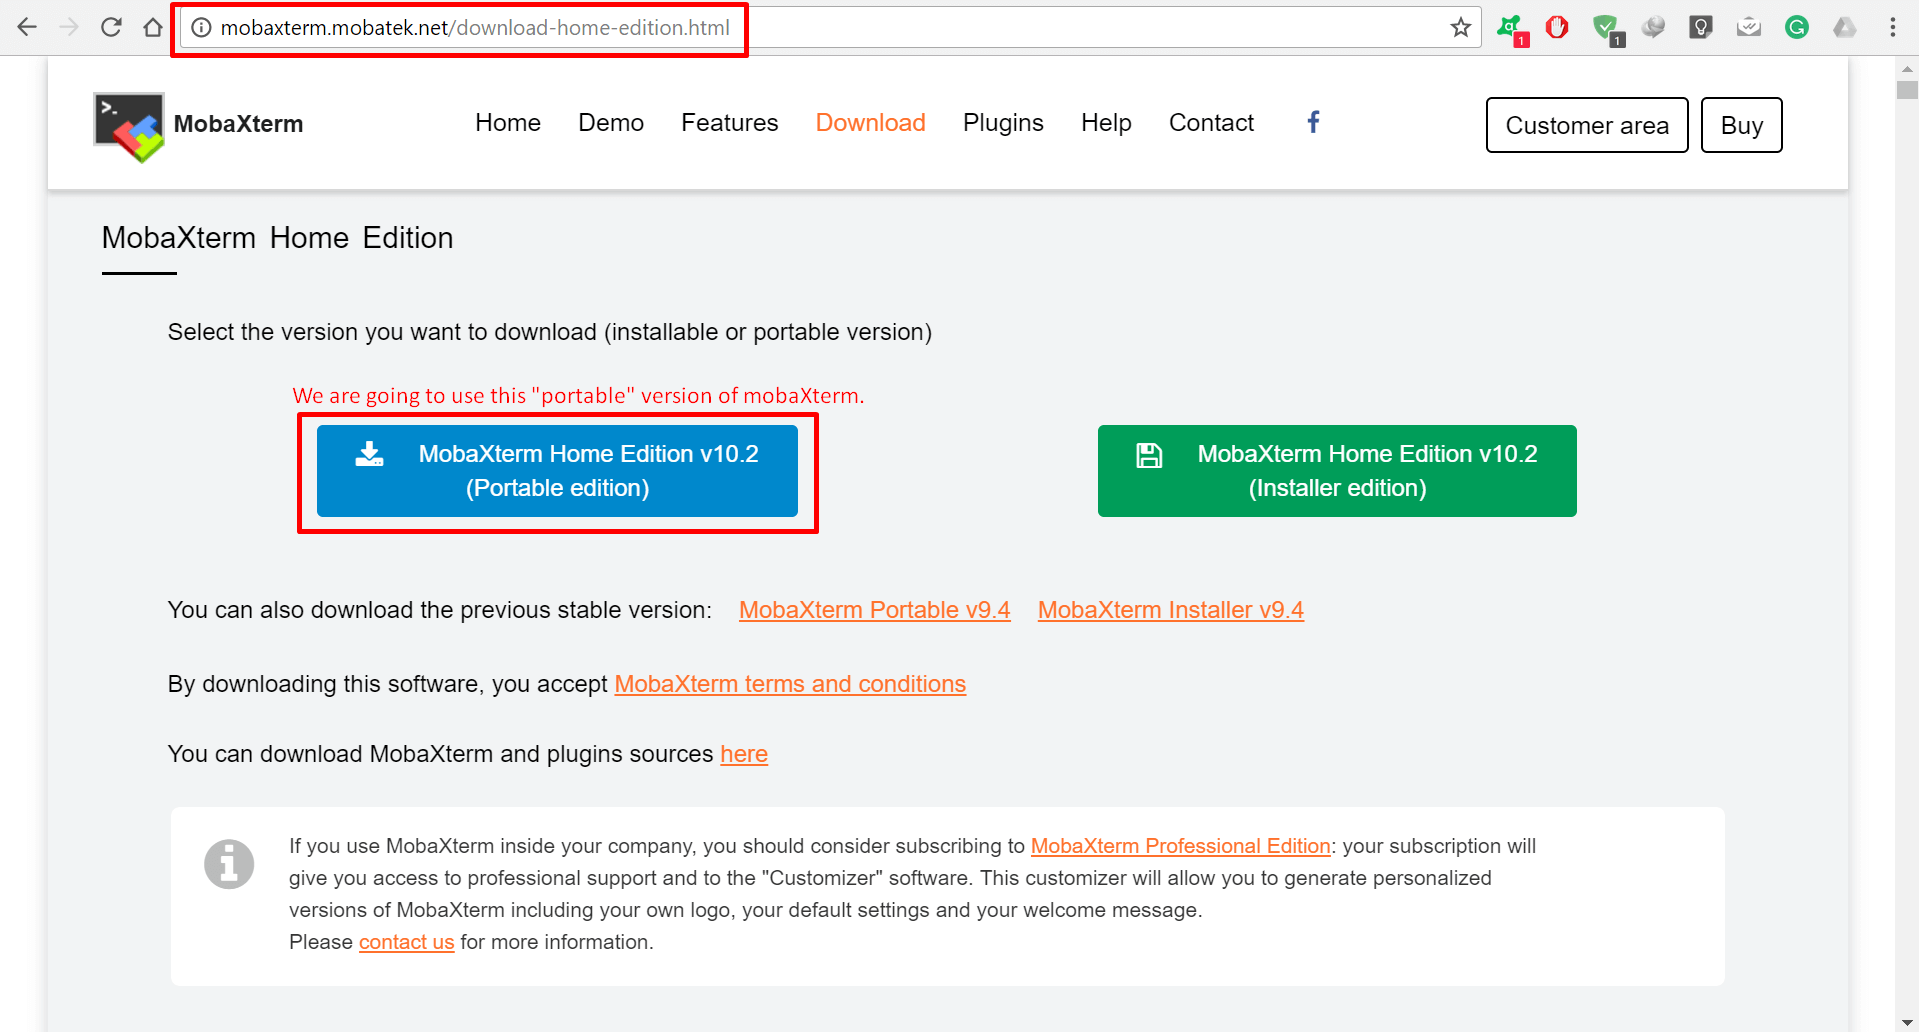View site information icon in address bar
The image size is (1919, 1032).
coord(201,27)
